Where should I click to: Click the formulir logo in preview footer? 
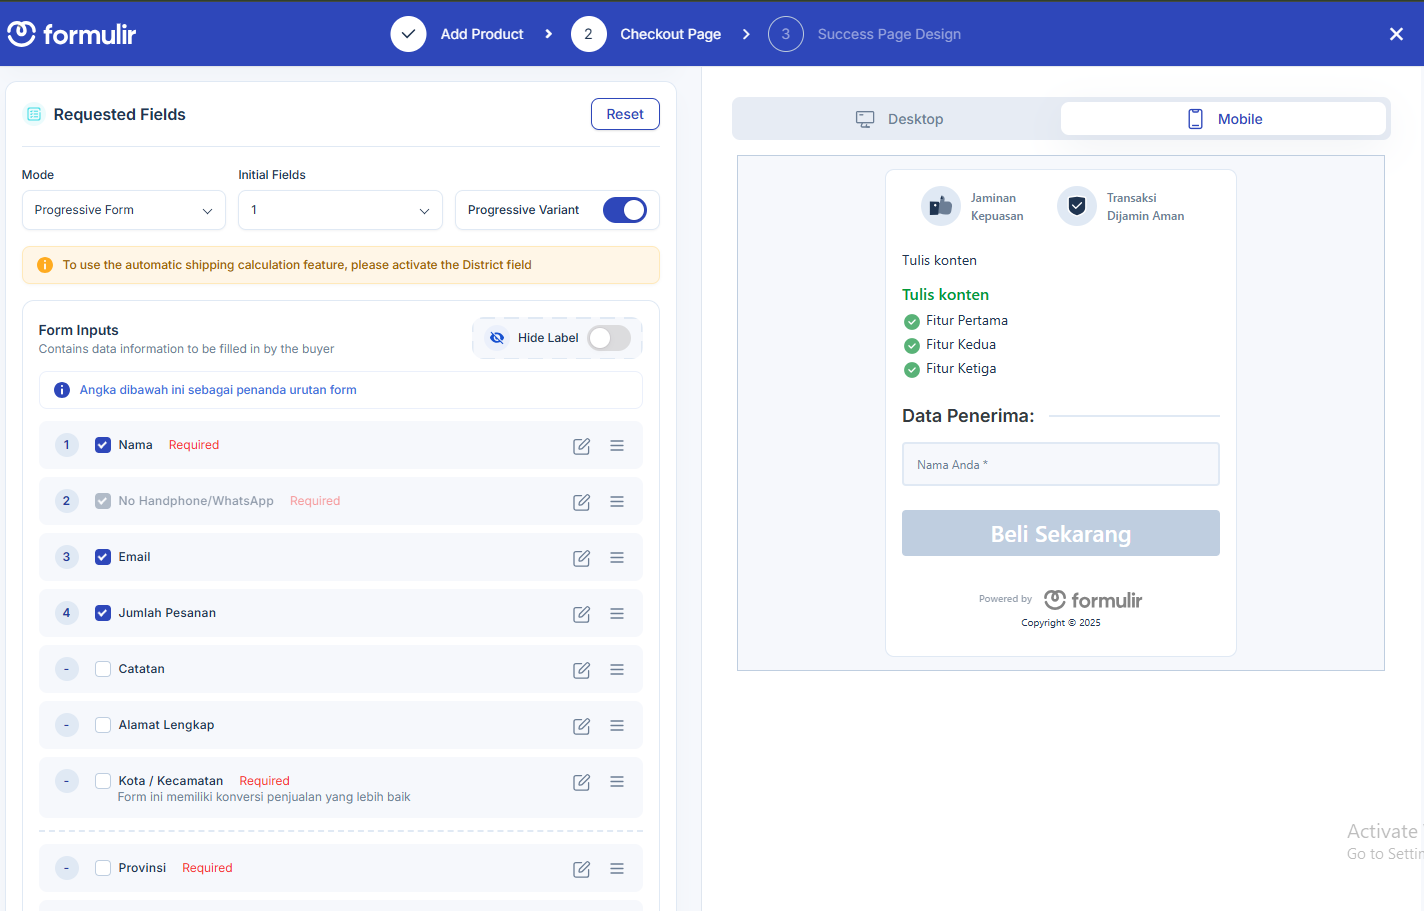click(1093, 600)
